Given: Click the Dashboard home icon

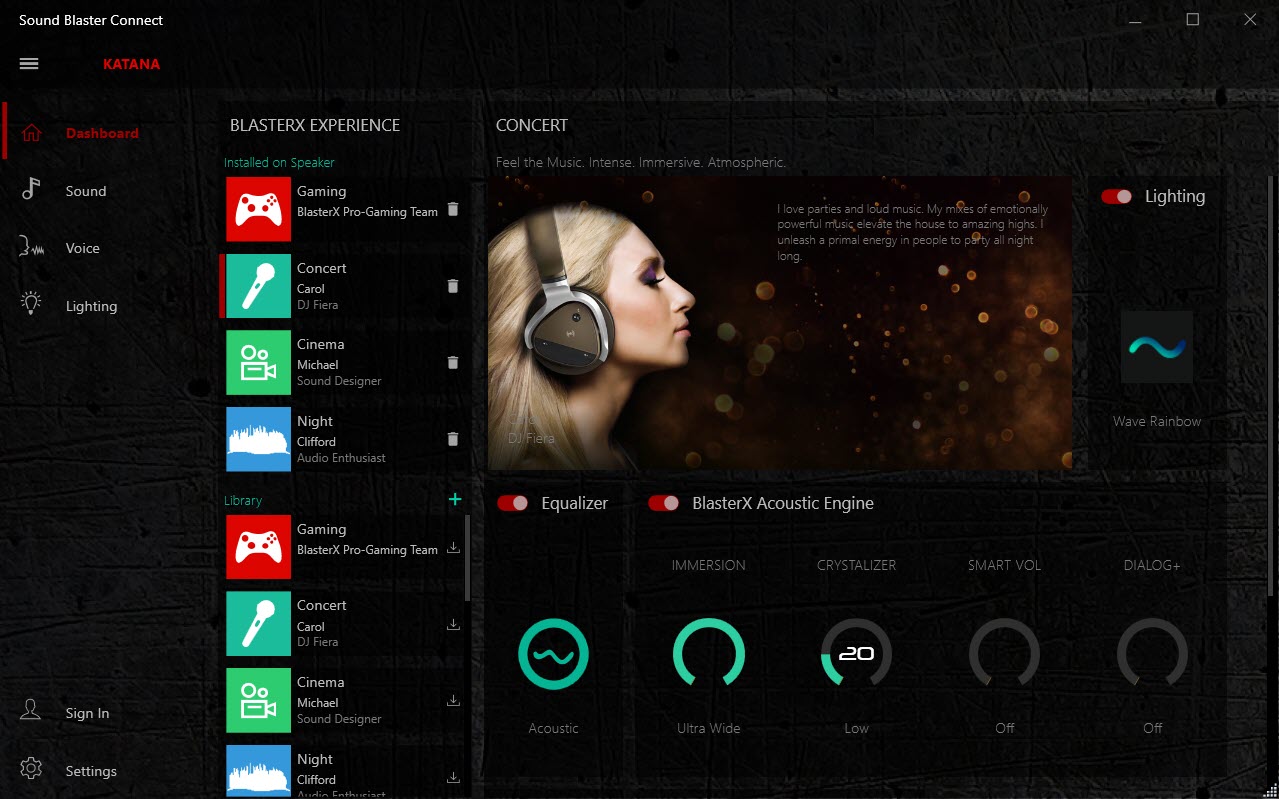Looking at the screenshot, I should (32, 133).
